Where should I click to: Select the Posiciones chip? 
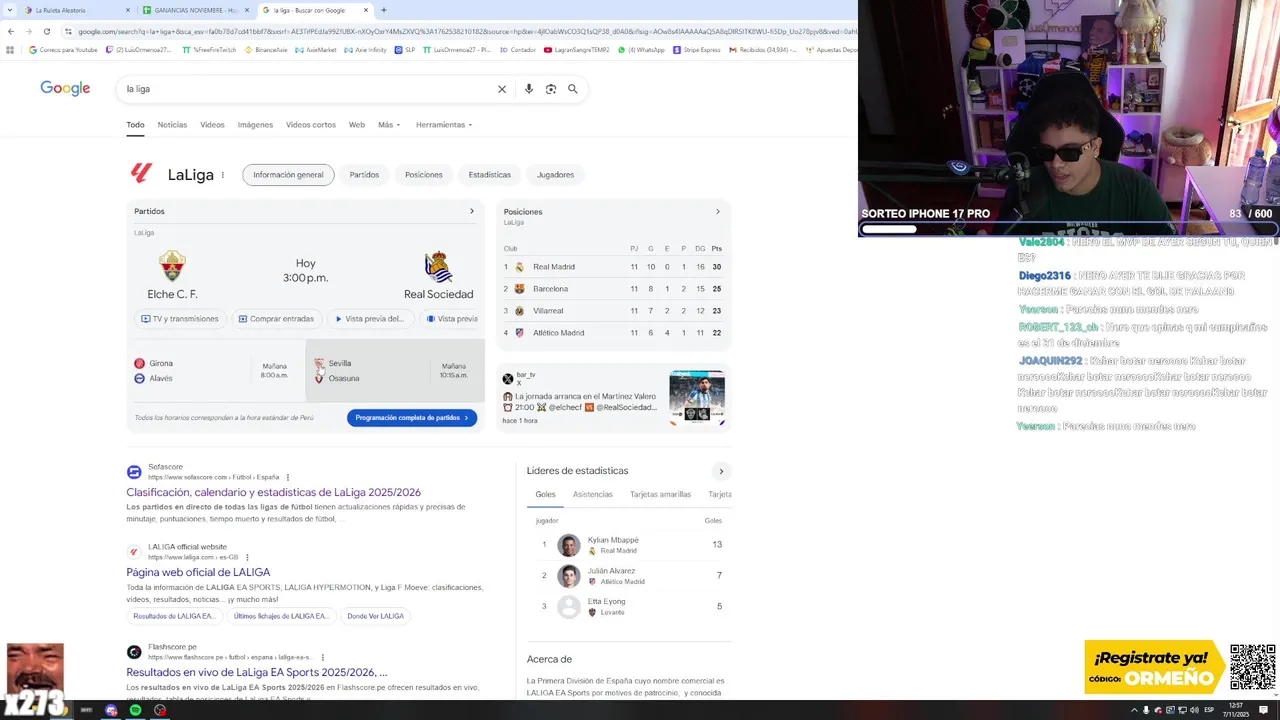pos(424,175)
